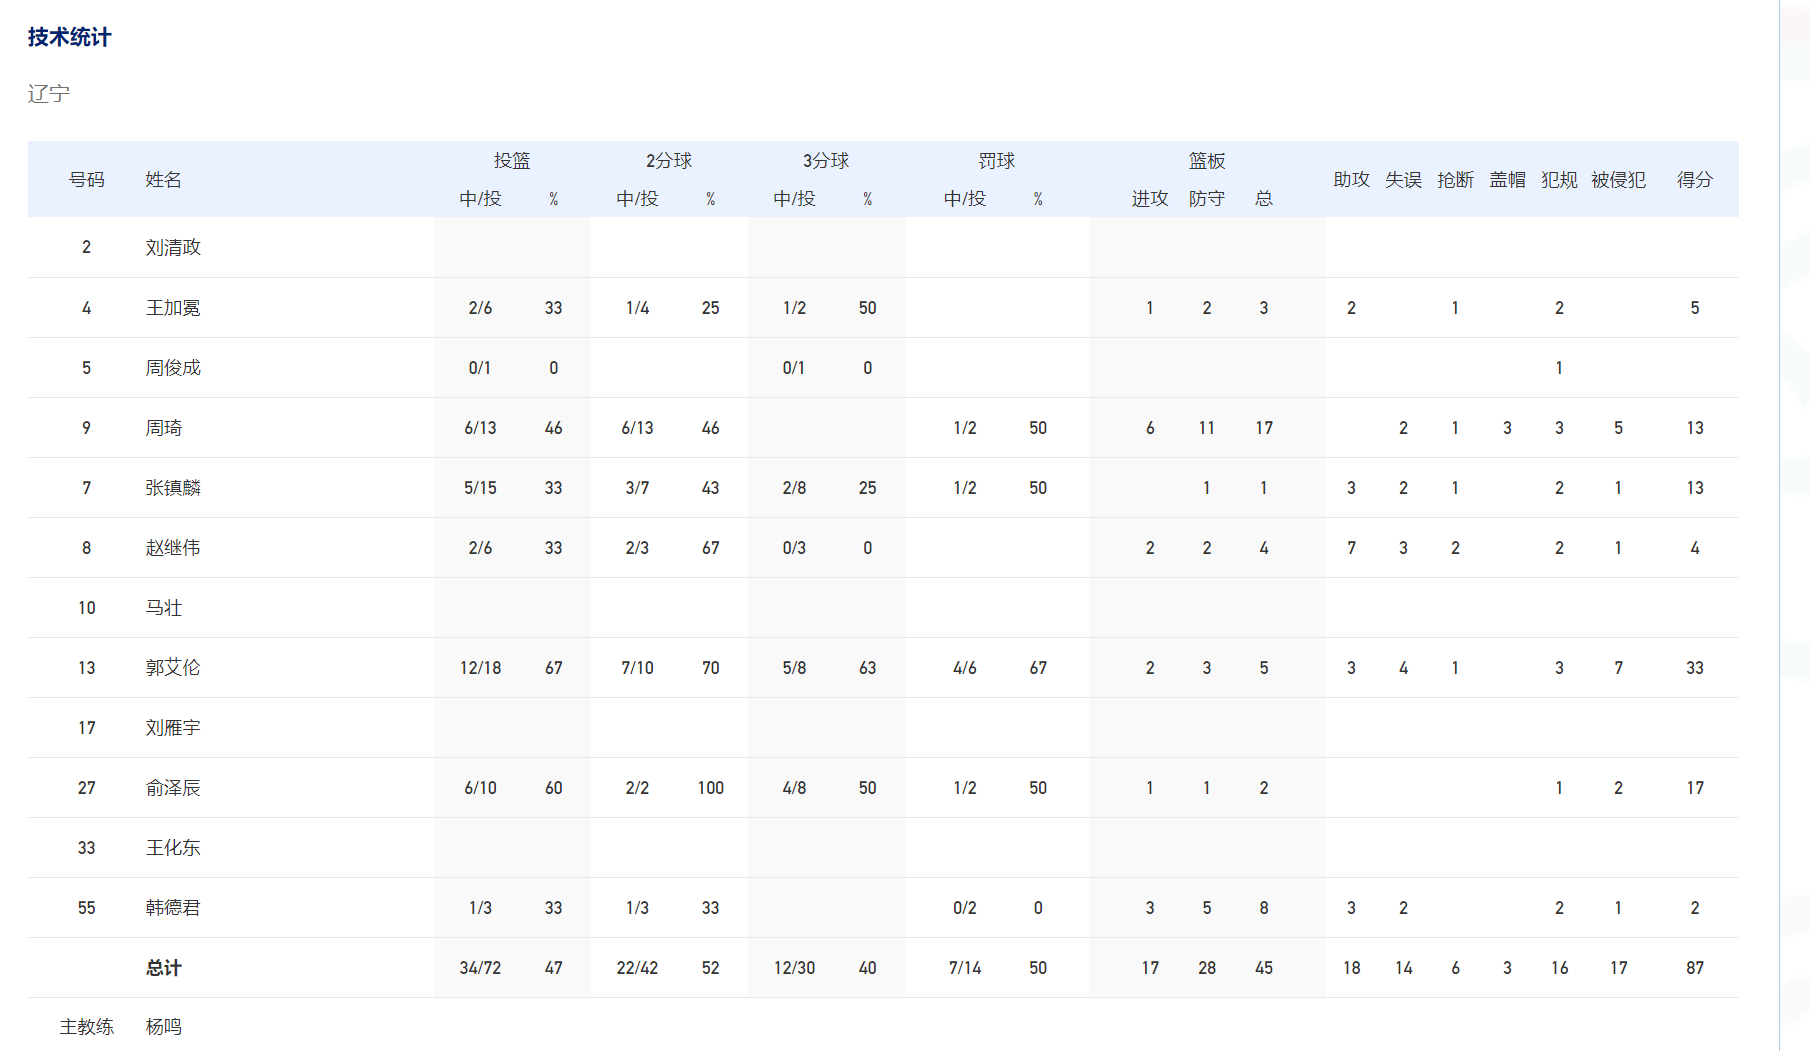Click 周俊成's field goals 0/1 in 投篮
Screen dimensions: 1810x1051
point(480,368)
